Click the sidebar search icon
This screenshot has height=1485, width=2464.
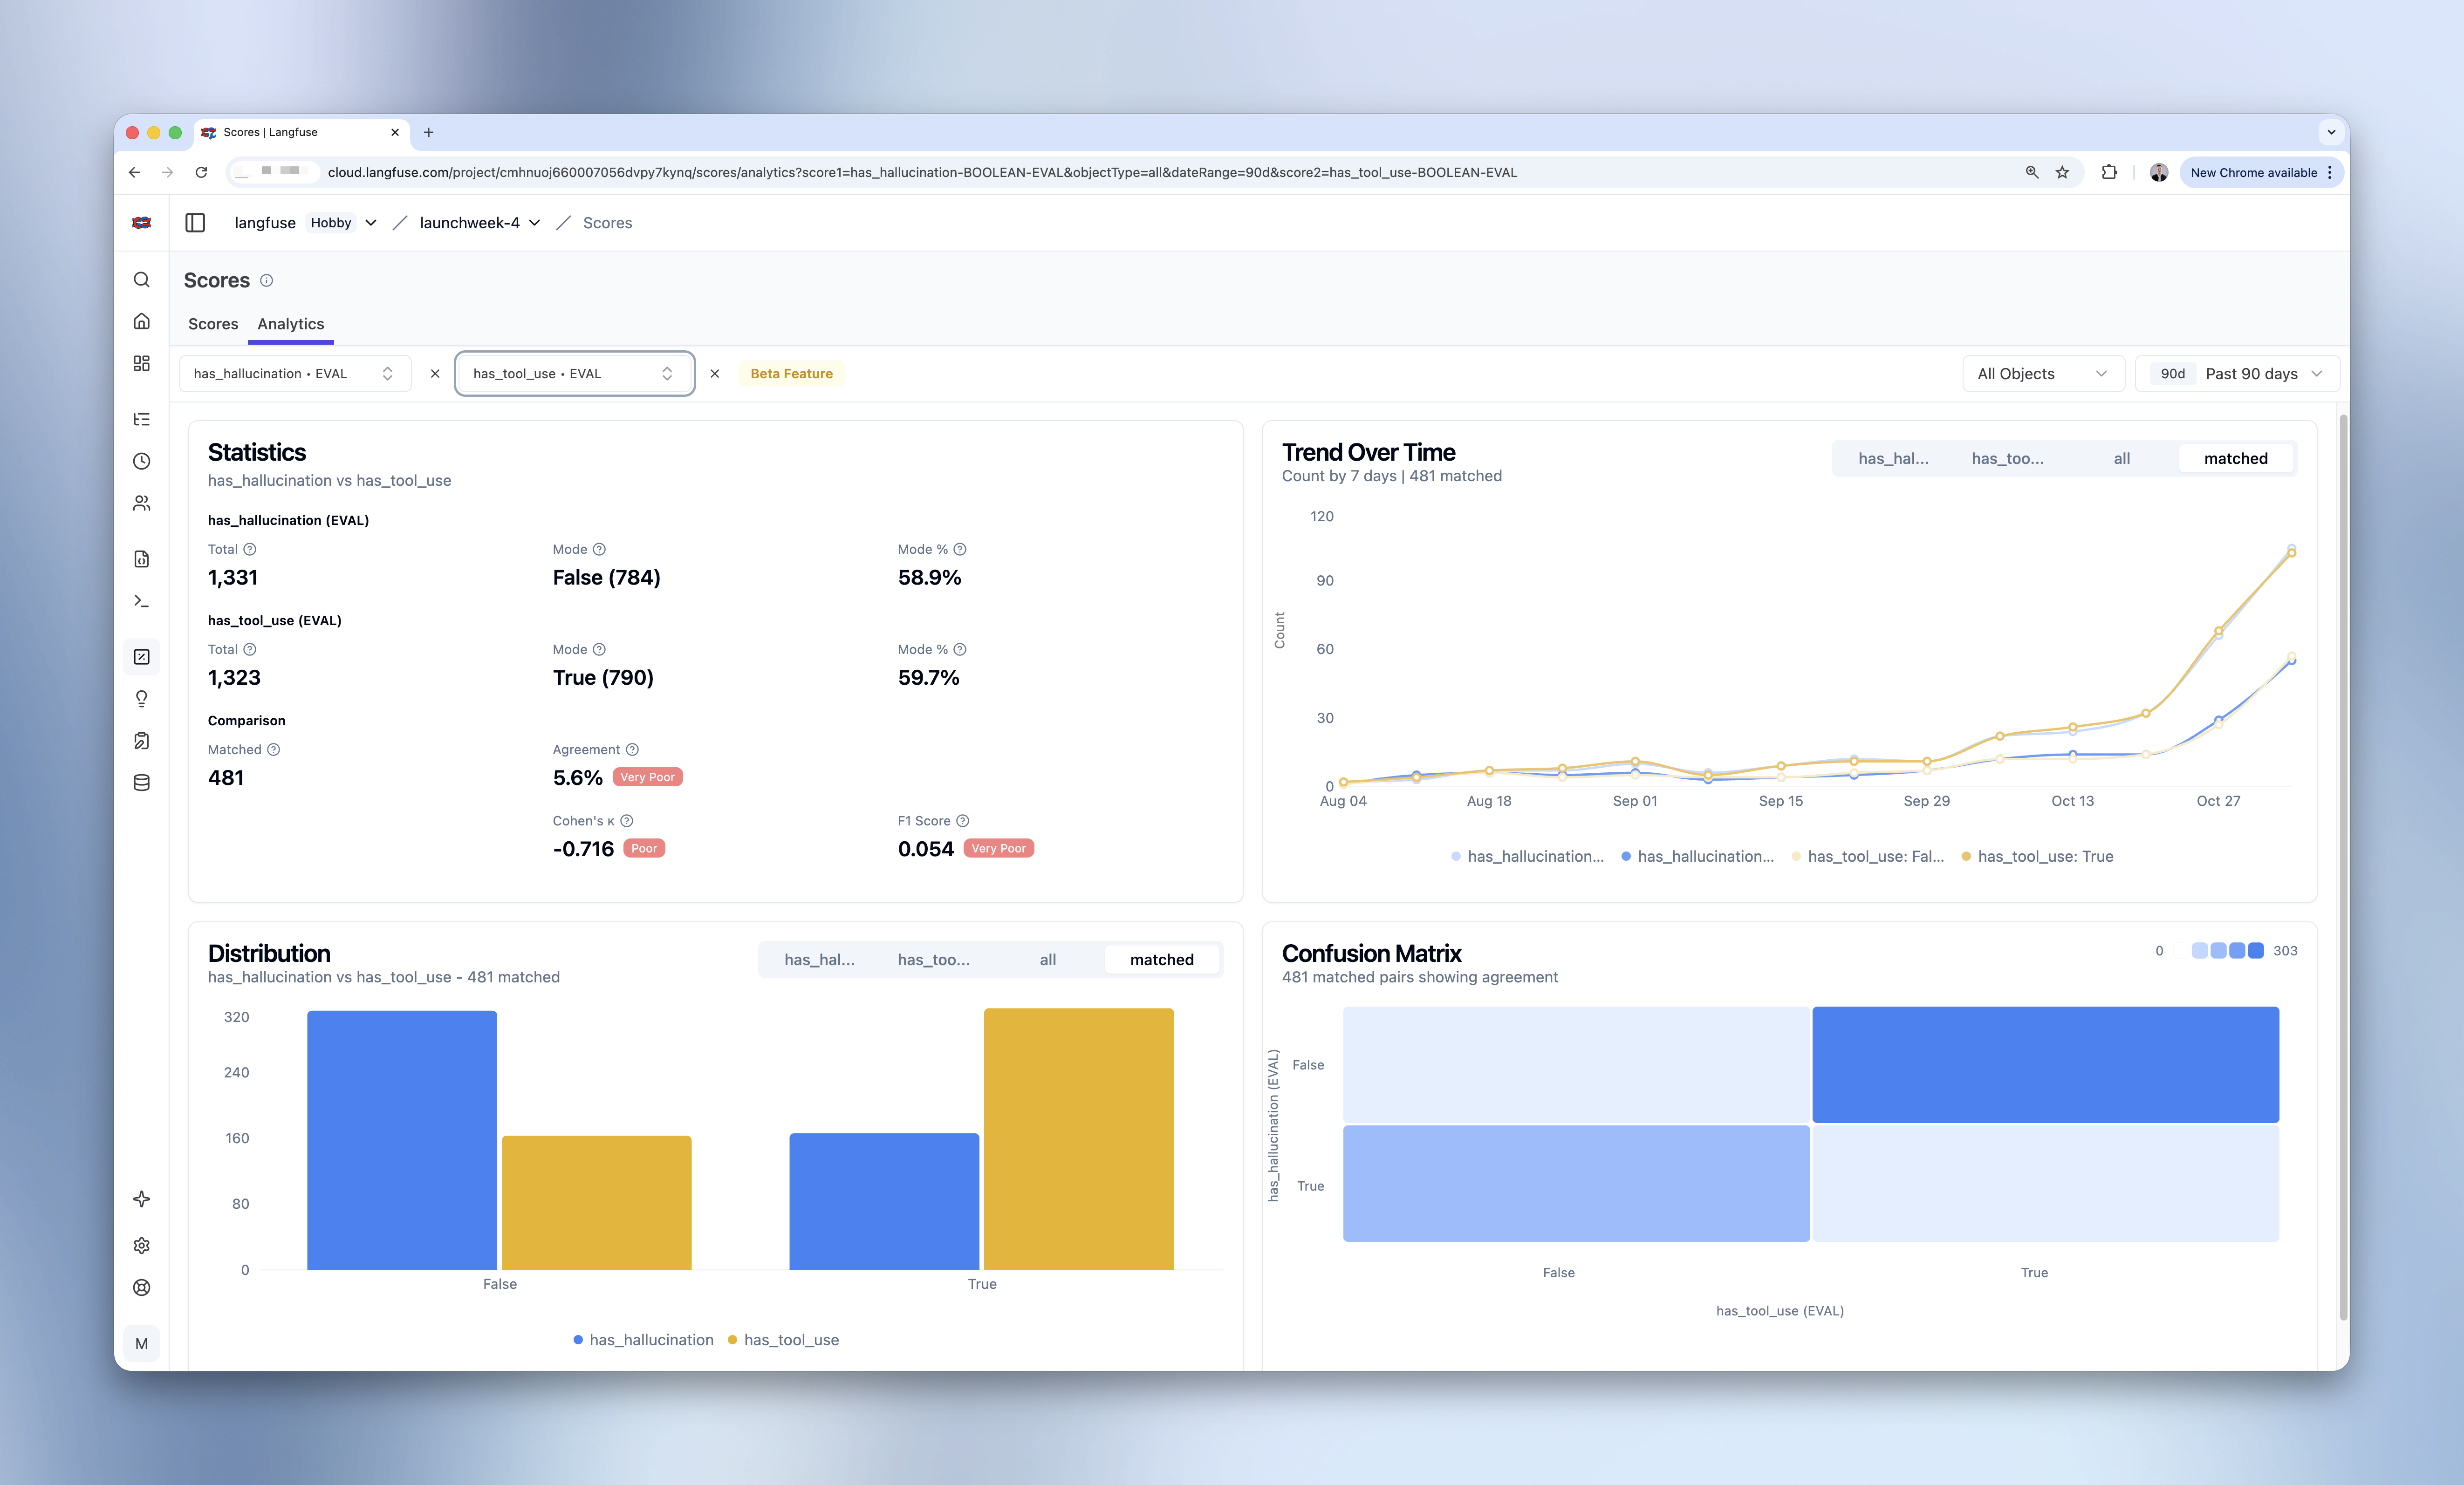point(141,279)
